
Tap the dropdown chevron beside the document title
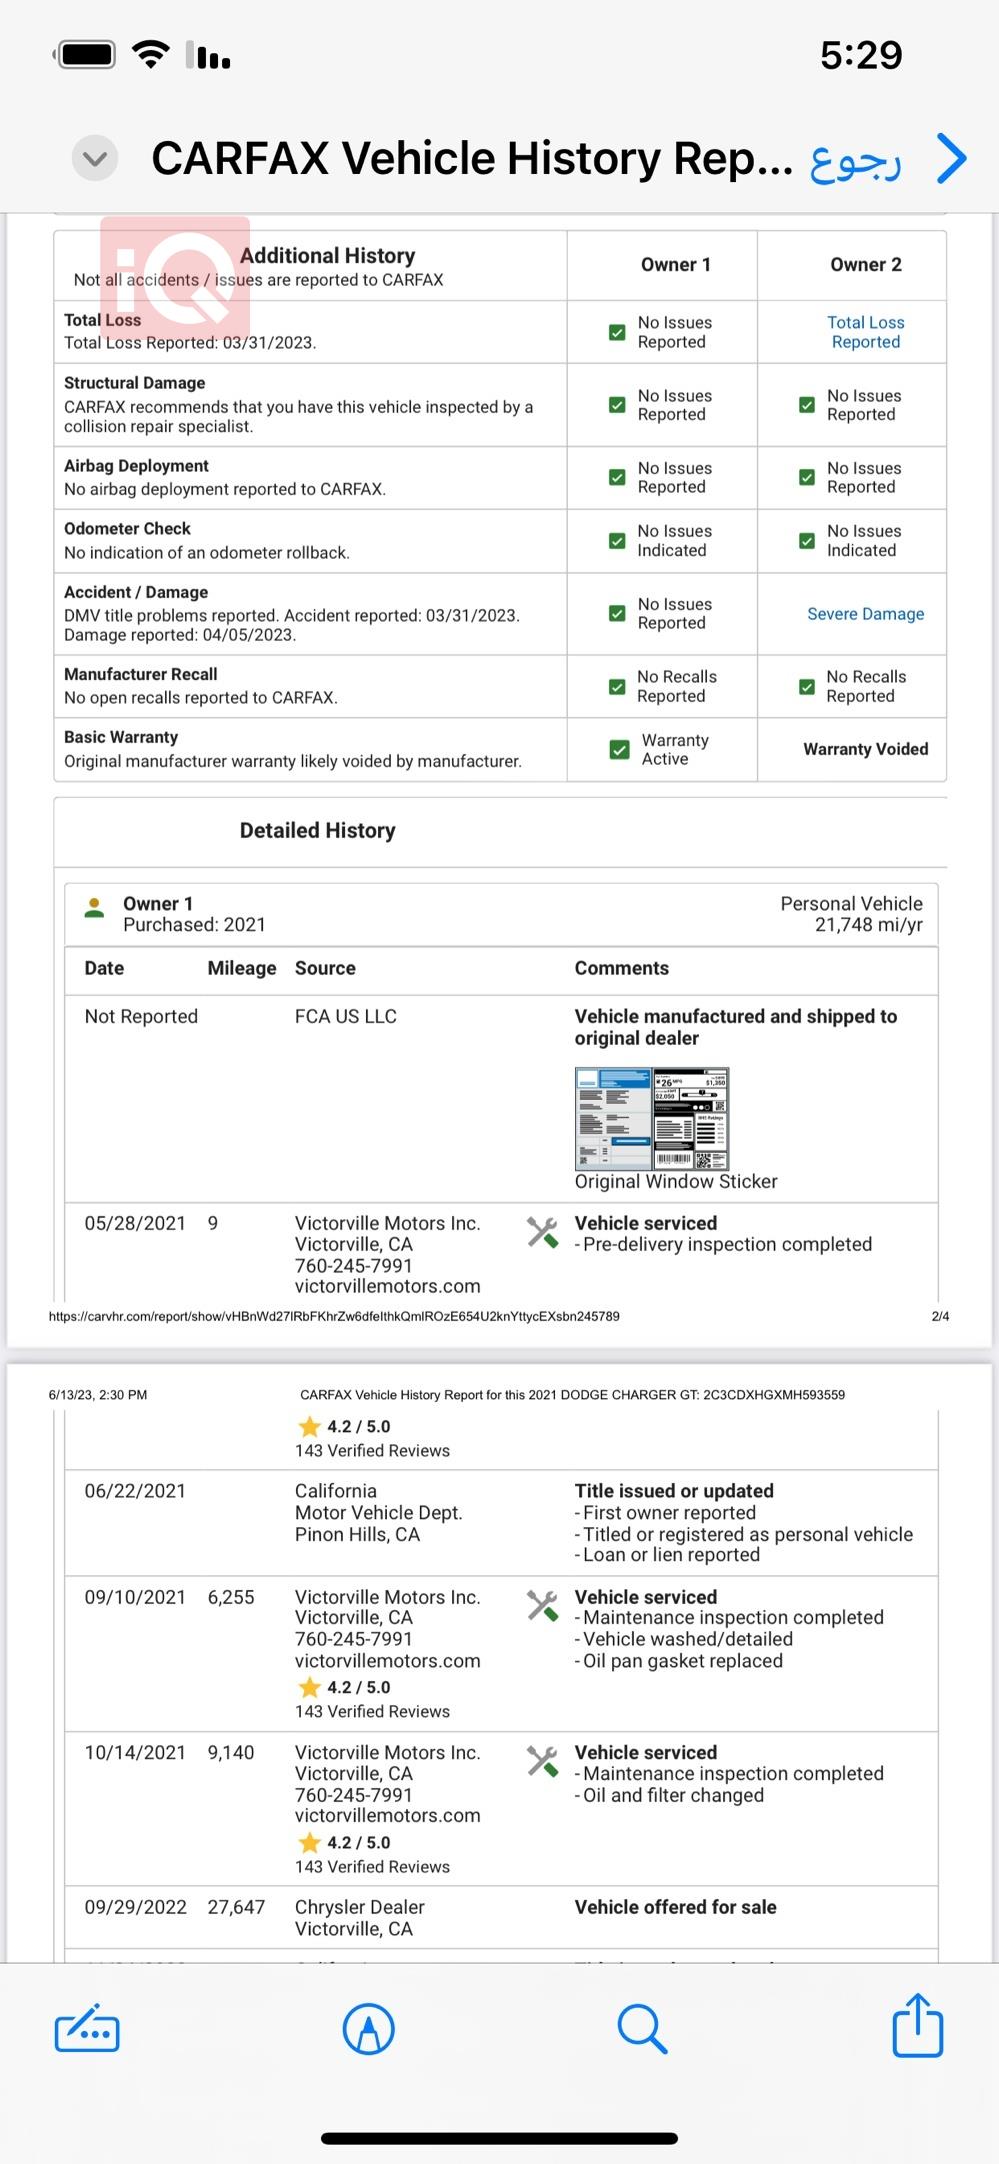point(95,158)
